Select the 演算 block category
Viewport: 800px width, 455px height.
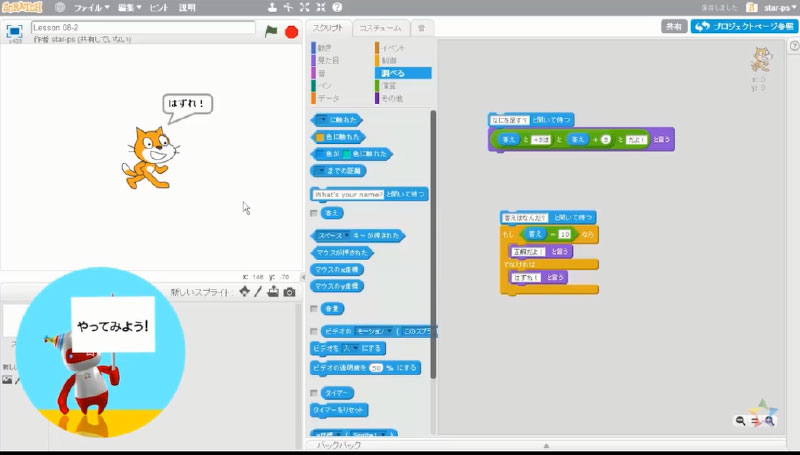389,86
